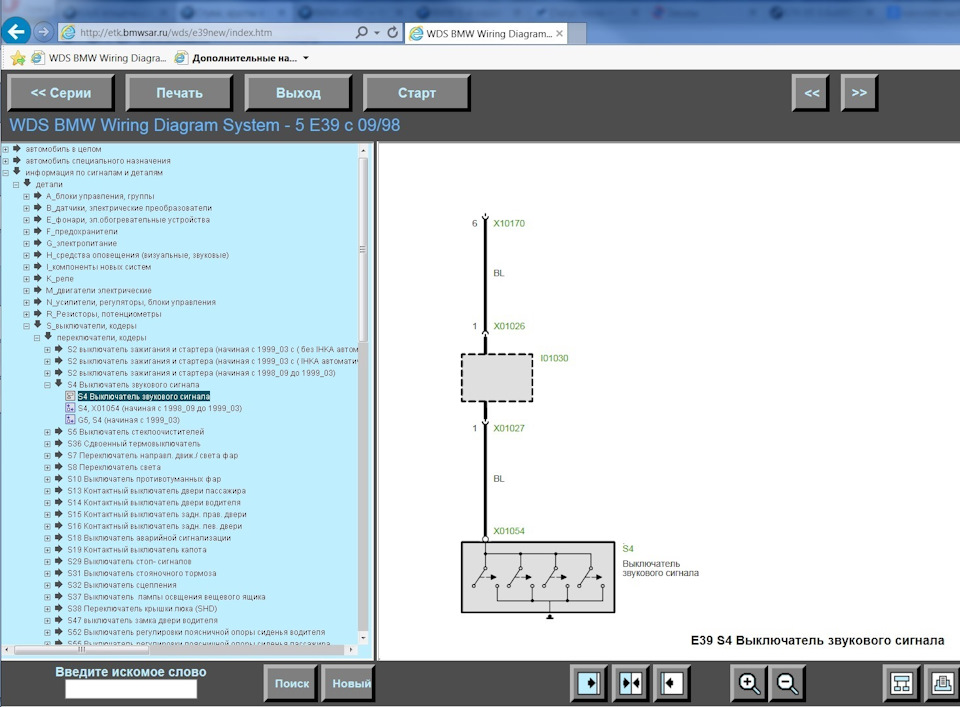The height and width of the screenshot is (707, 960).
Task: Go to next page with >> button
Action: [859, 93]
